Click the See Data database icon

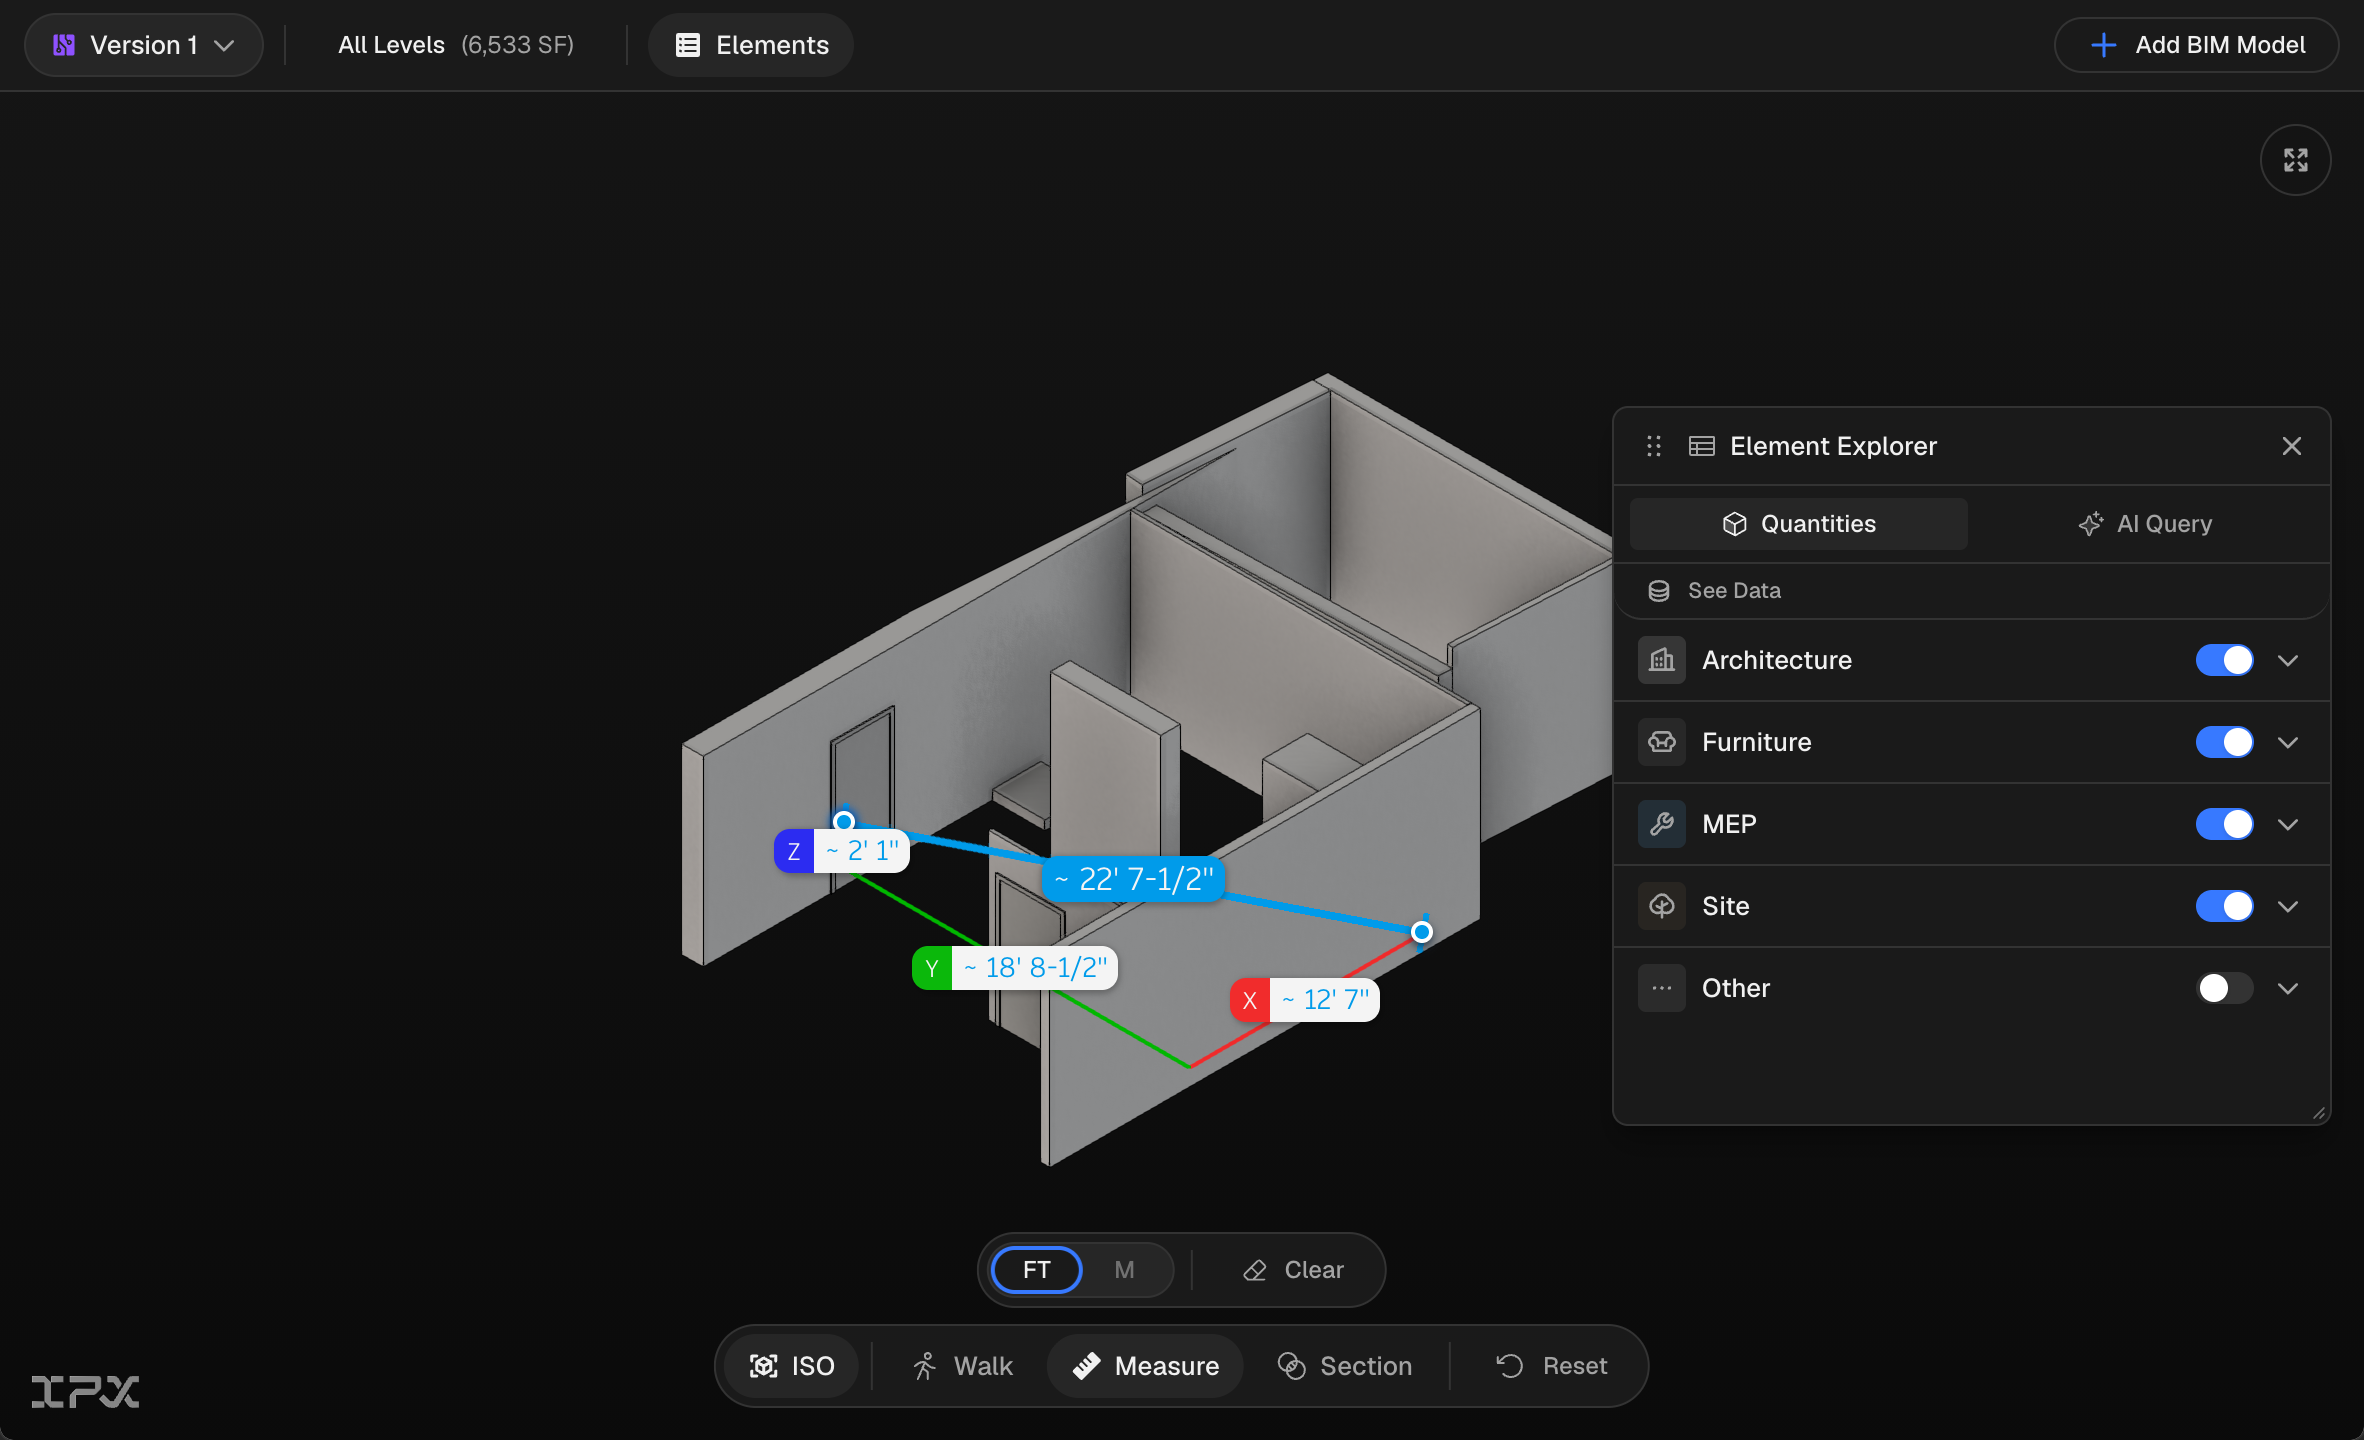pos(1659,591)
